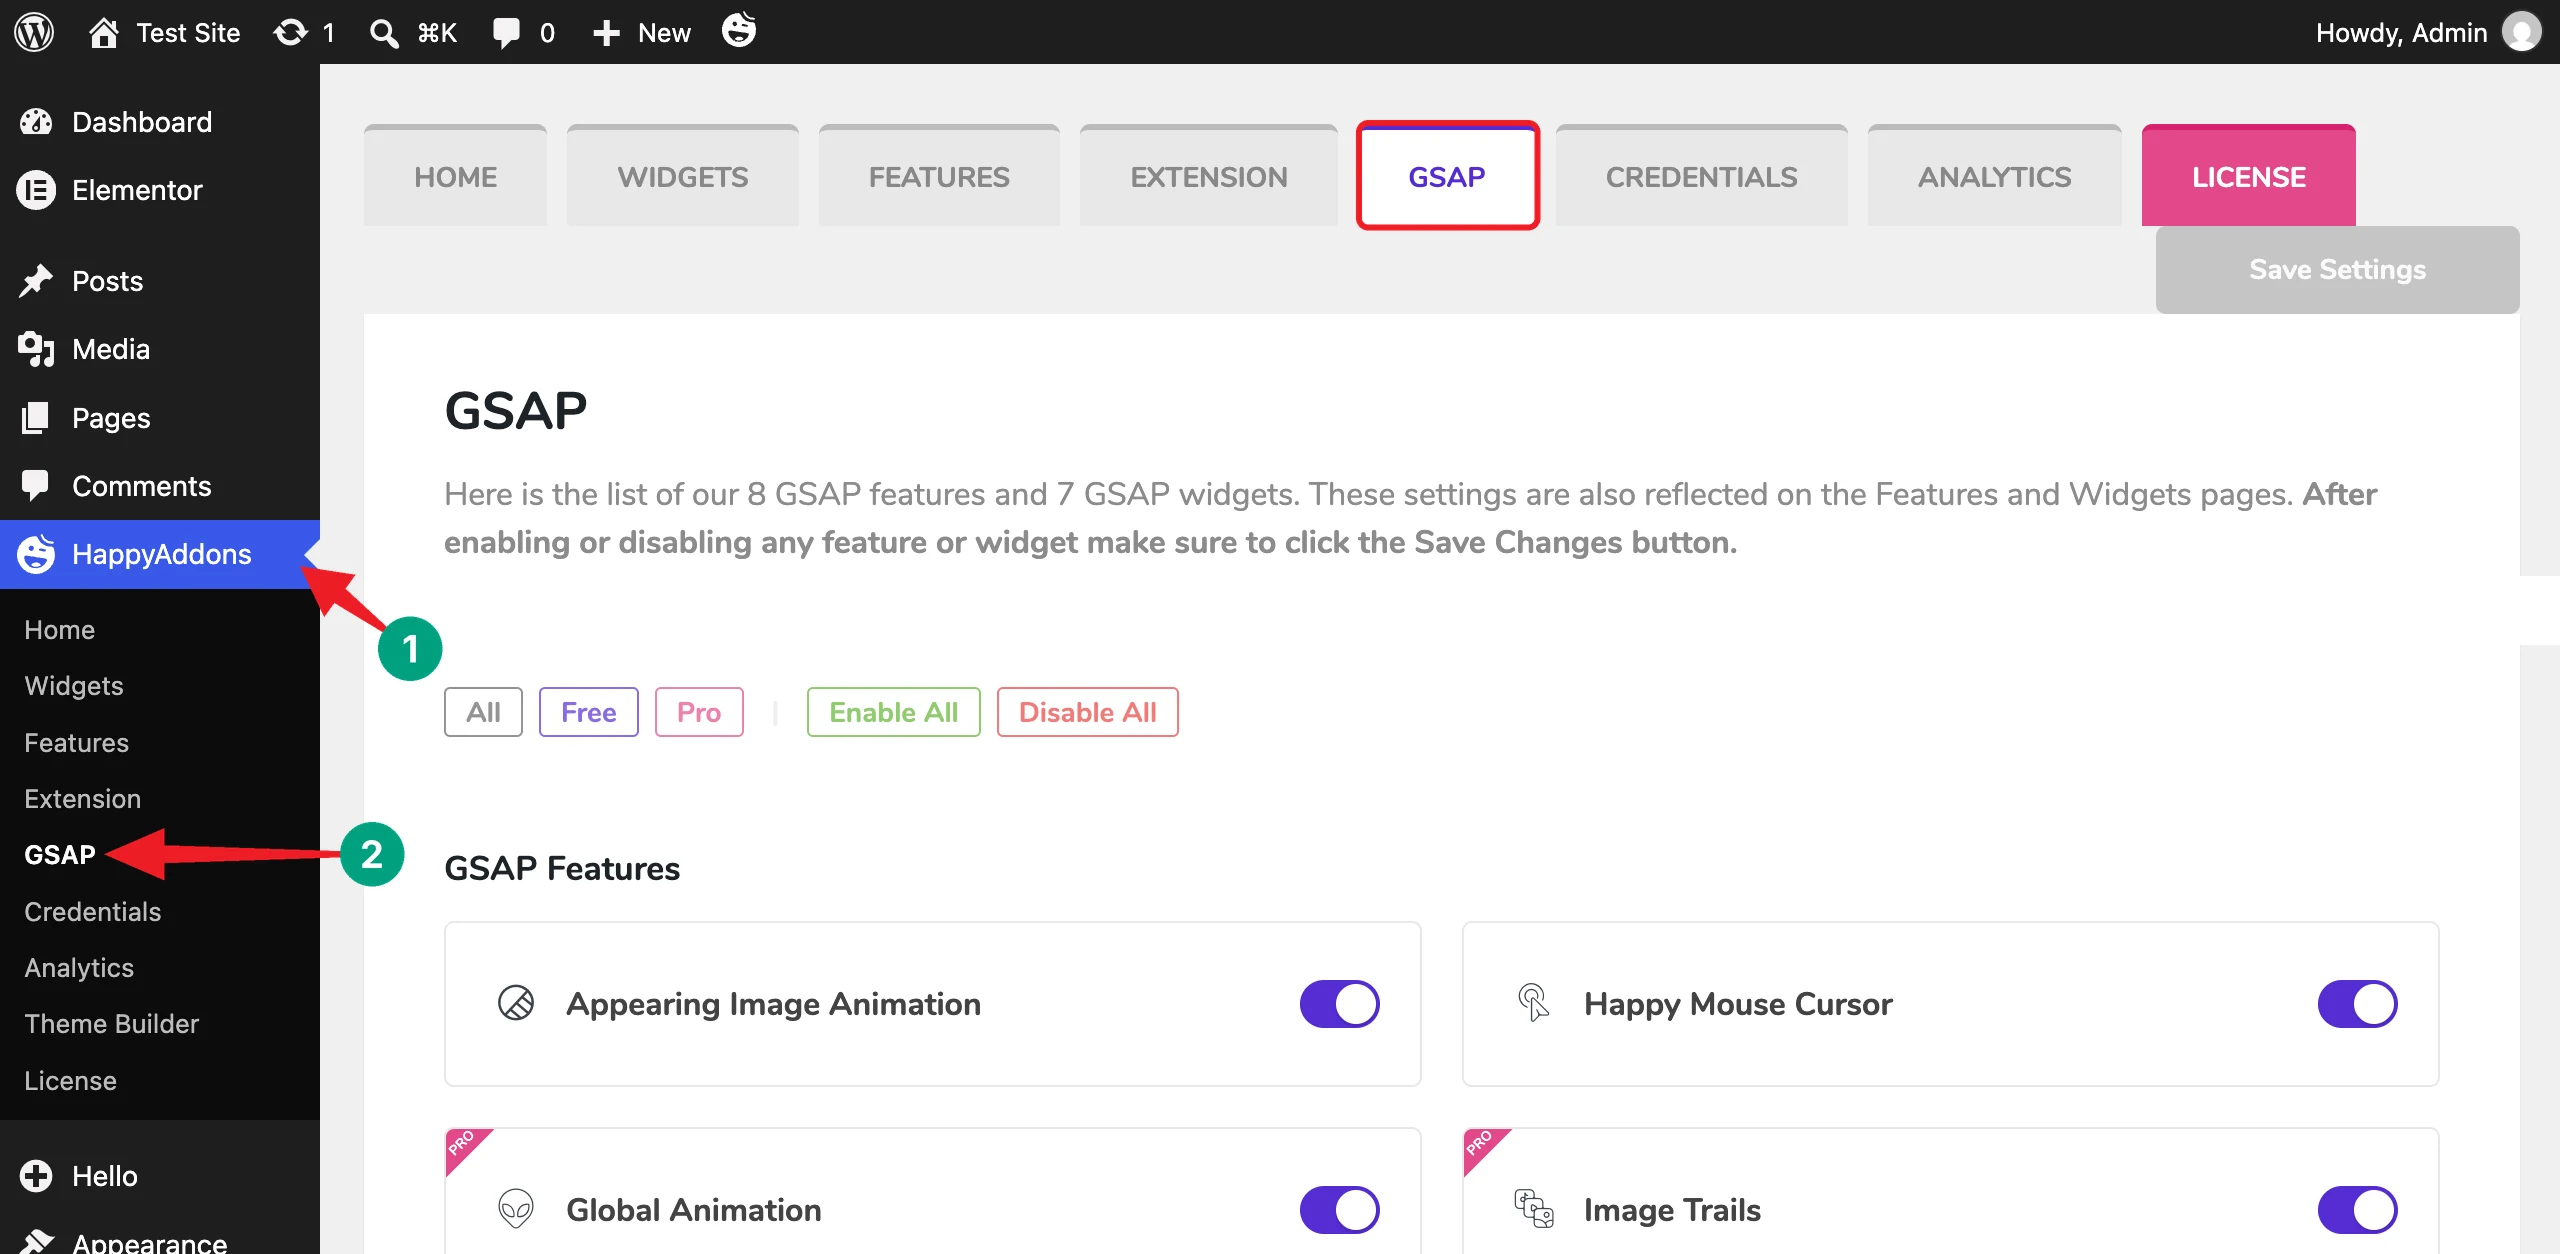The height and width of the screenshot is (1254, 2560).
Task: Open Elementor menu in sidebar
Action: coord(160,190)
